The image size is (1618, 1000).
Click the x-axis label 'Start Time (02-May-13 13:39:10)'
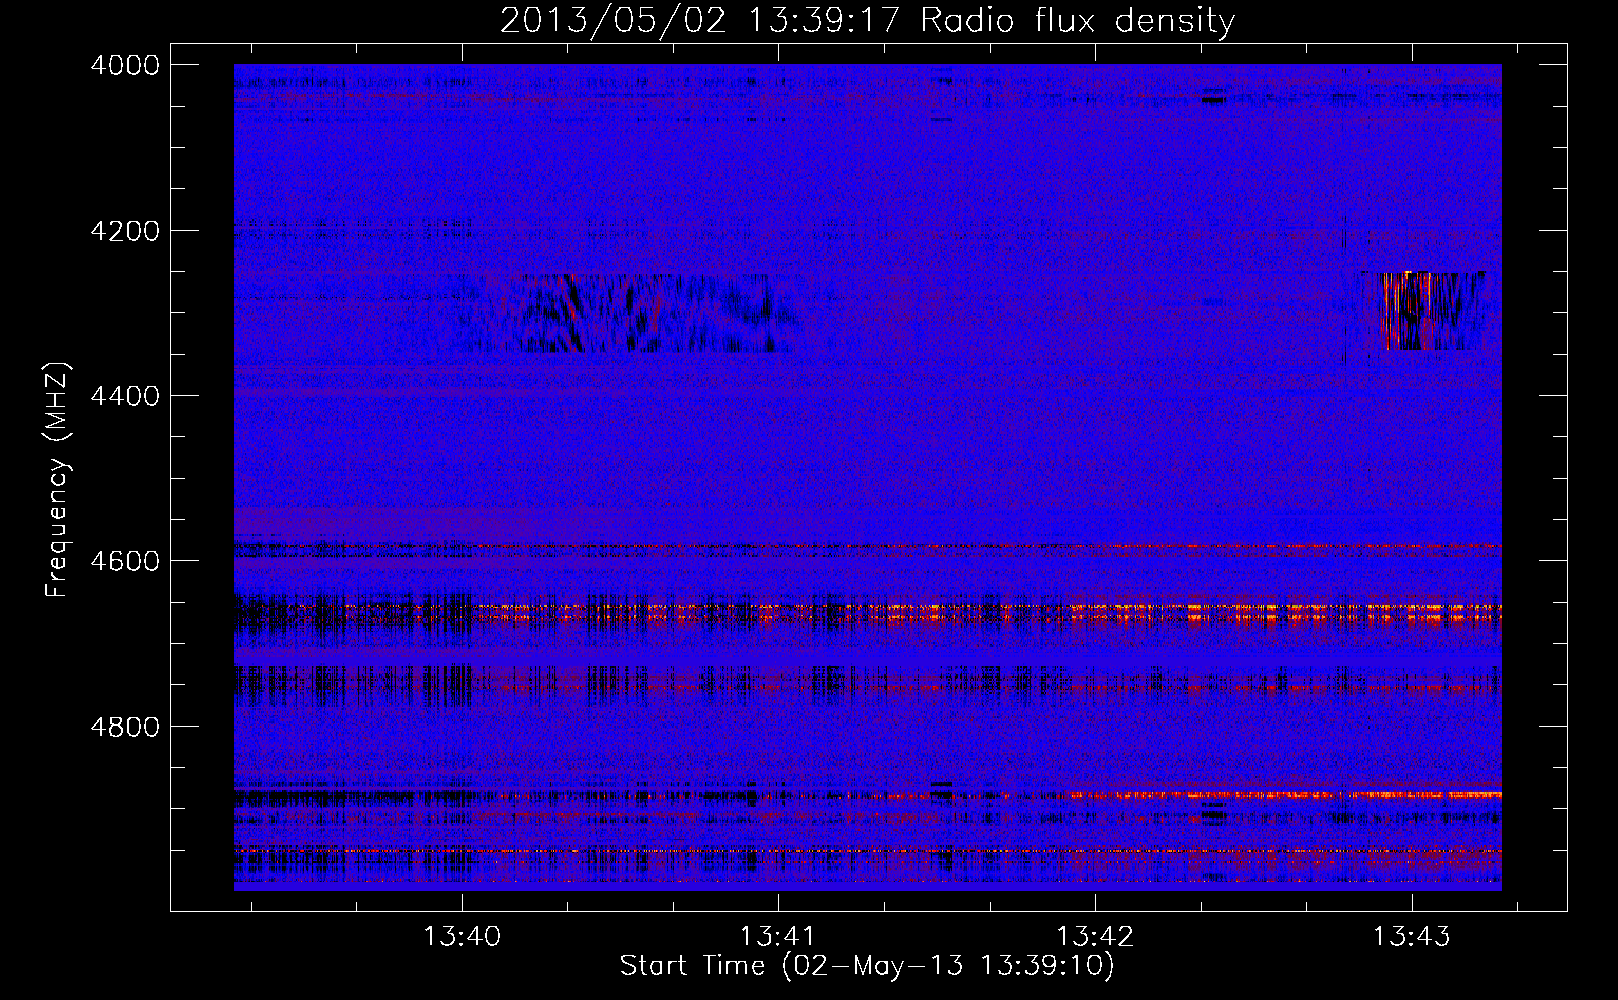(x=866, y=966)
